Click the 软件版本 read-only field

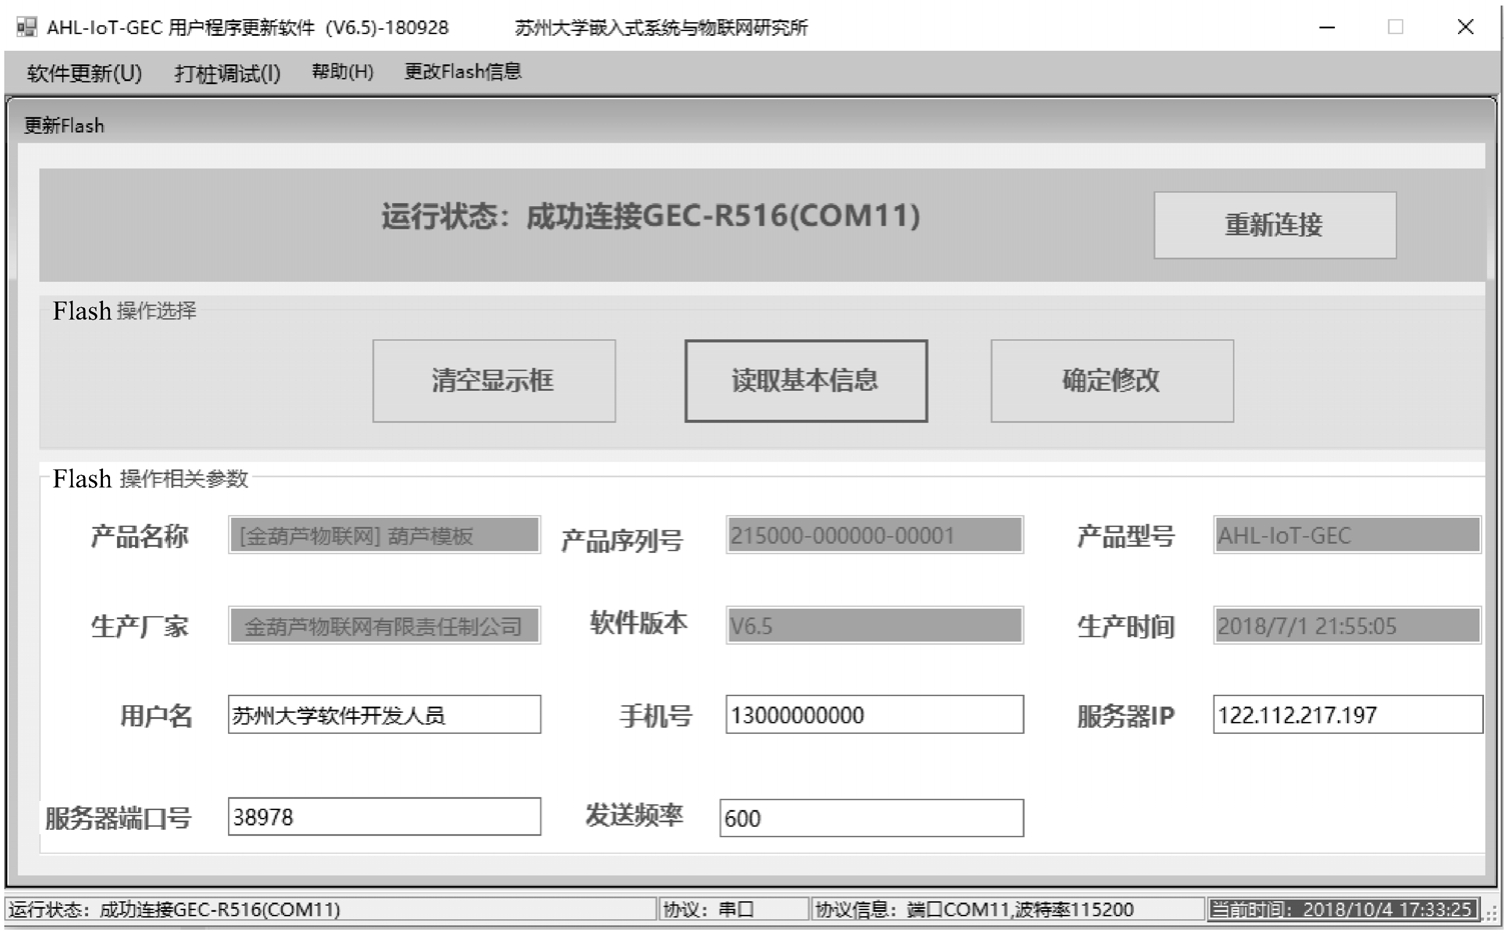(x=874, y=626)
